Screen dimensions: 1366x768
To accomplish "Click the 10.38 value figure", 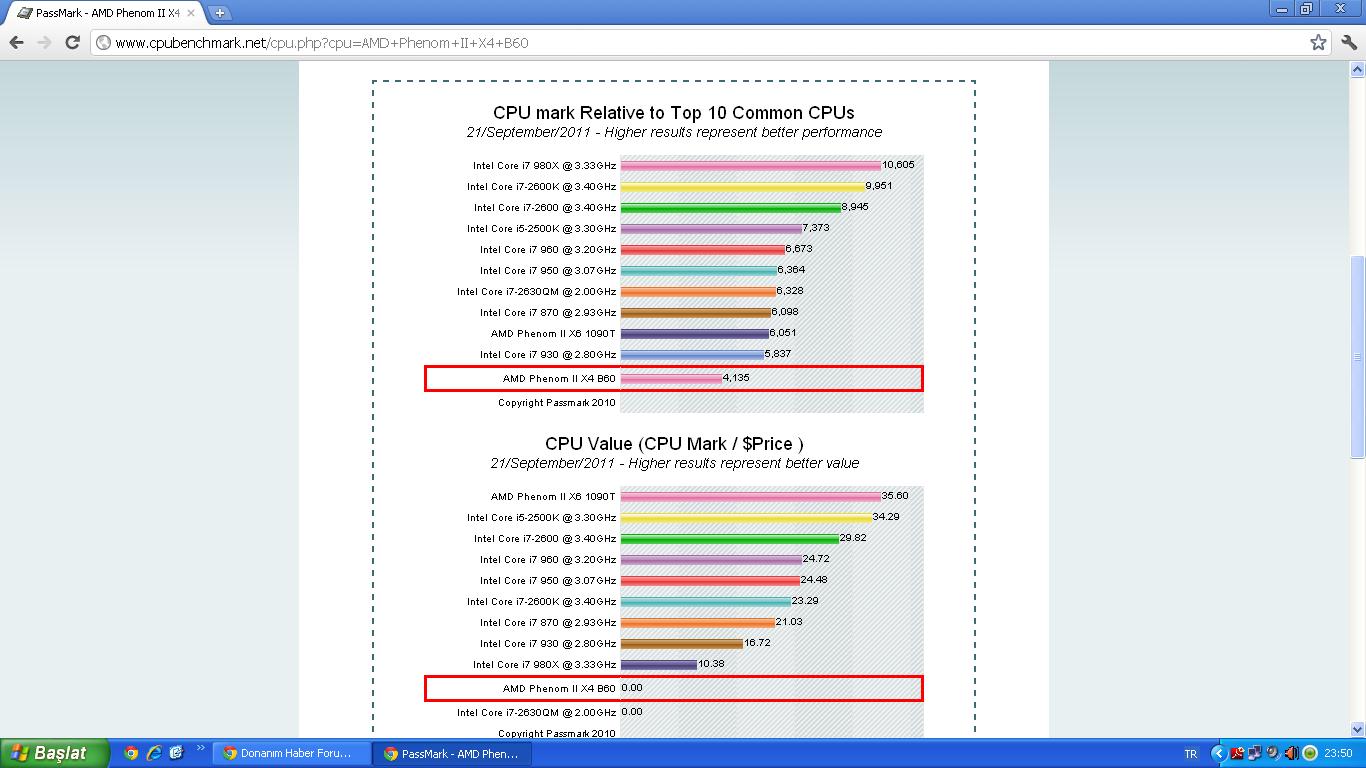I will coord(711,664).
